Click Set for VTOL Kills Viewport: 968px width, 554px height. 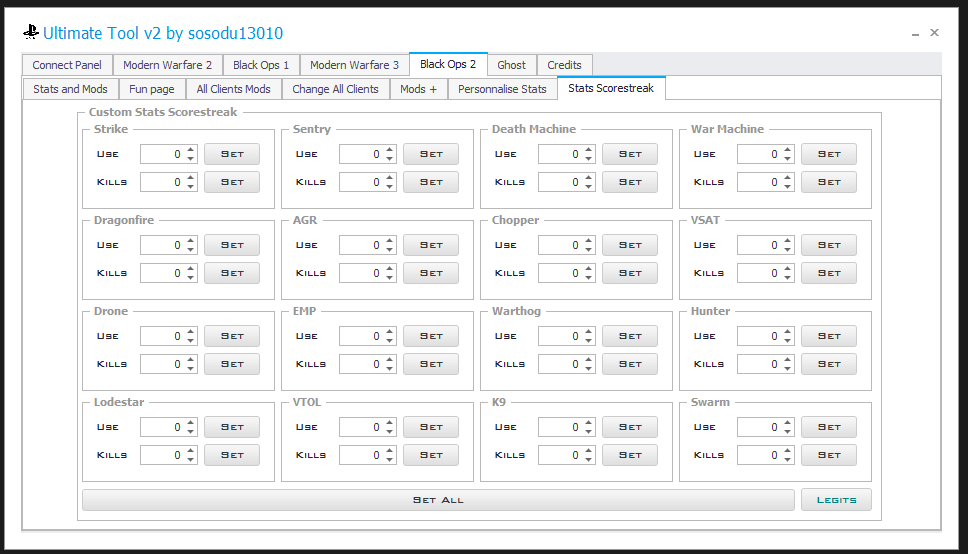pos(431,455)
